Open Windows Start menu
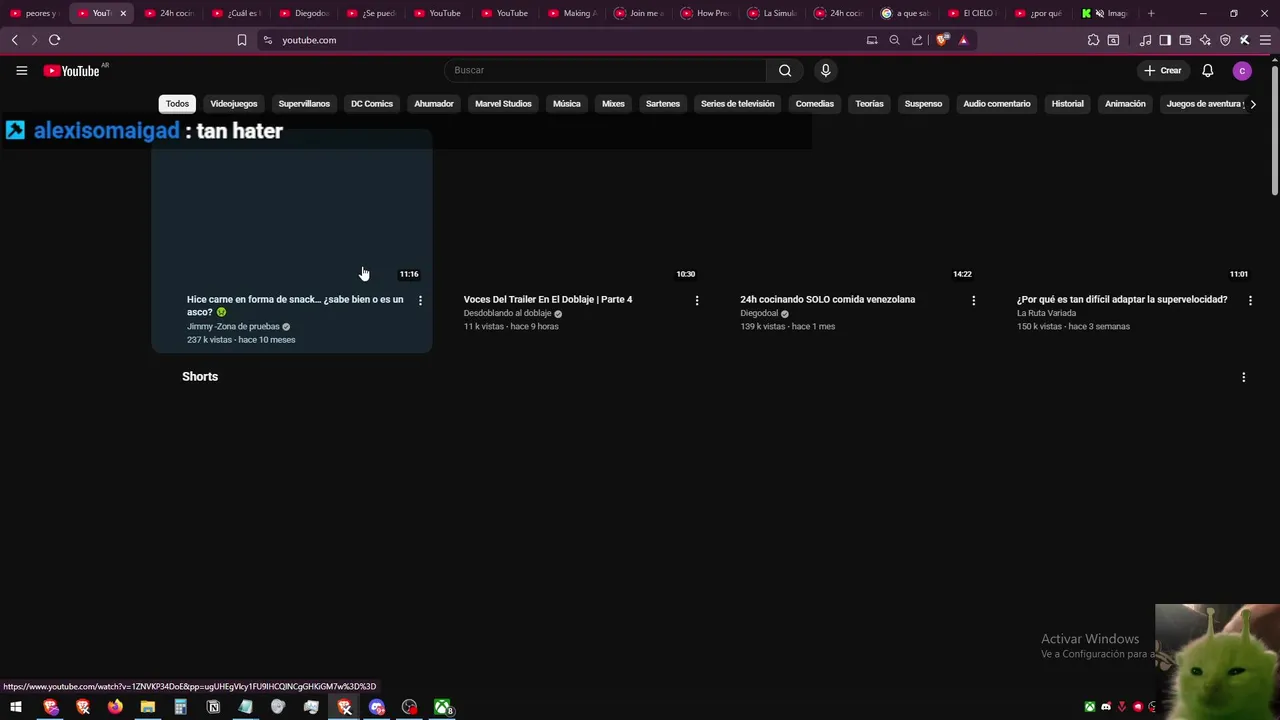The width and height of the screenshot is (1280, 720). (x=16, y=707)
